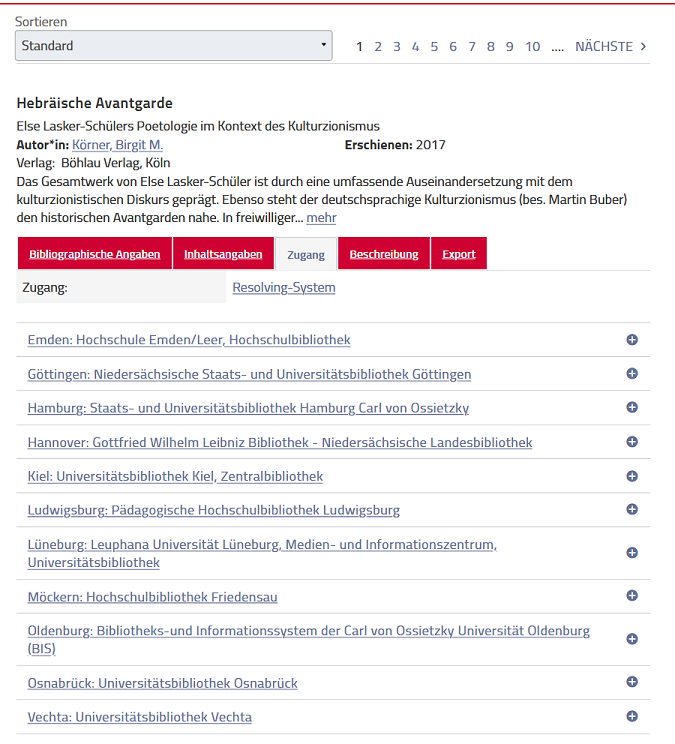This screenshot has width=675, height=744.
Task: Expand Oldenburg library plus icon
Action: [x=632, y=639]
